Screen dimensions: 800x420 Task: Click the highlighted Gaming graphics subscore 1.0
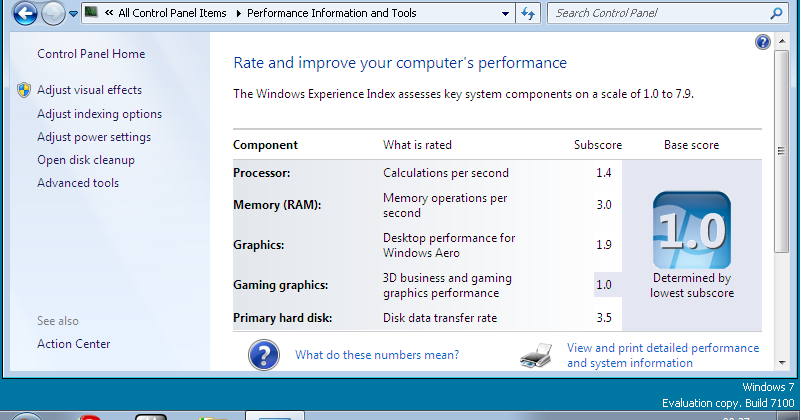coord(604,285)
